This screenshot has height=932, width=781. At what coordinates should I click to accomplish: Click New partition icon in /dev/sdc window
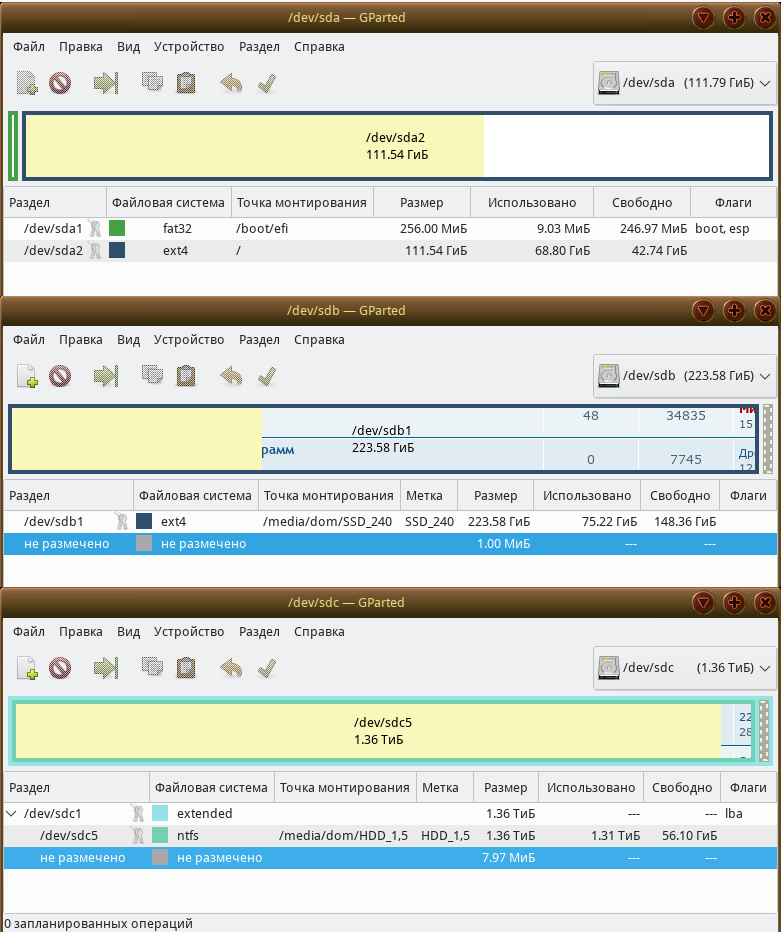27,669
